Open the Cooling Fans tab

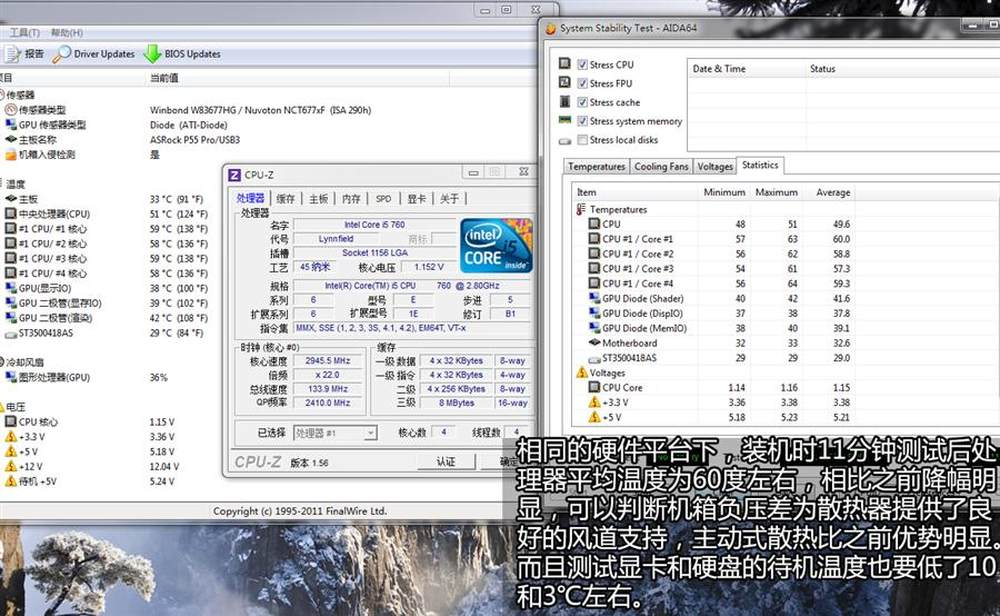(x=661, y=166)
